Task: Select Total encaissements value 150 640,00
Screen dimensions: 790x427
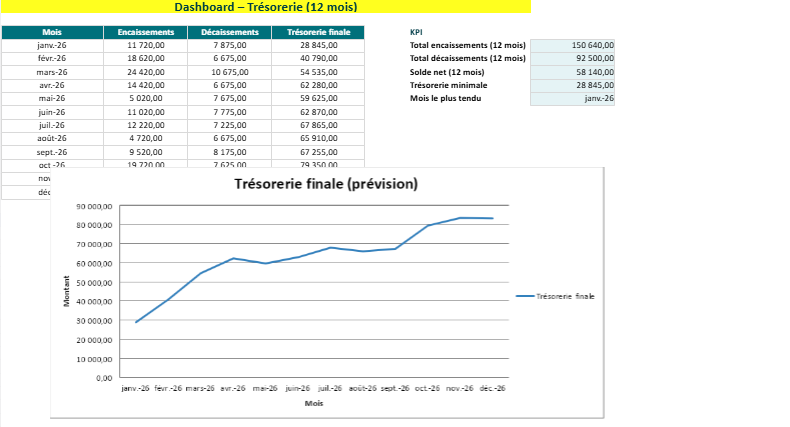Action: (573, 45)
